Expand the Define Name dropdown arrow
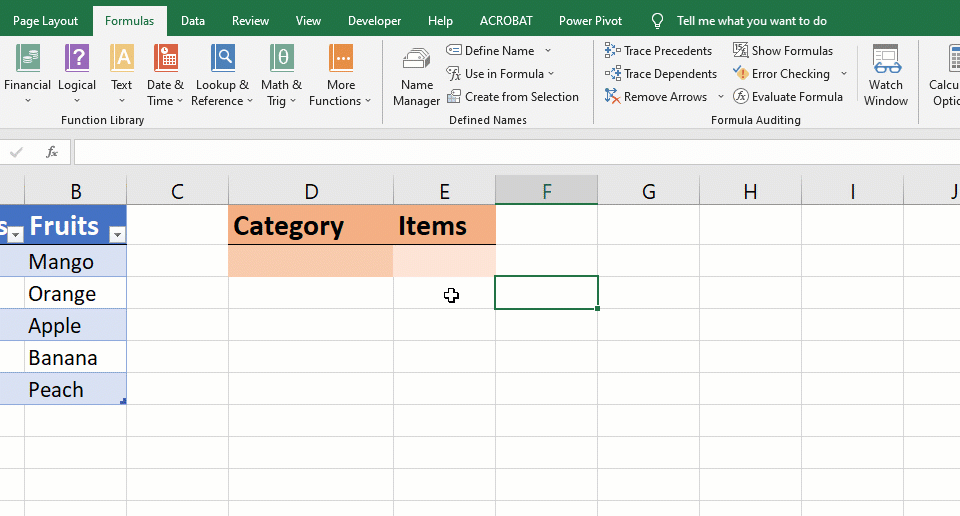This screenshot has height=516, width=960. (x=548, y=51)
